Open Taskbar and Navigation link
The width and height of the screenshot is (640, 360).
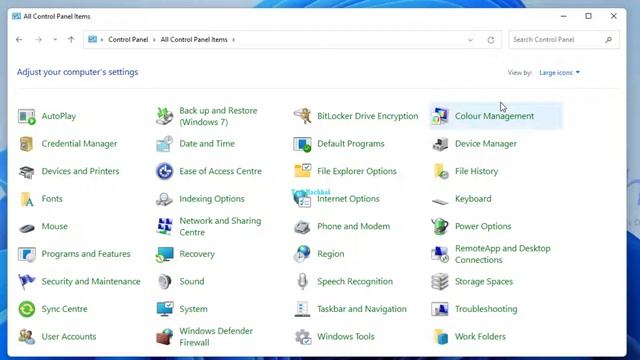click(362, 309)
